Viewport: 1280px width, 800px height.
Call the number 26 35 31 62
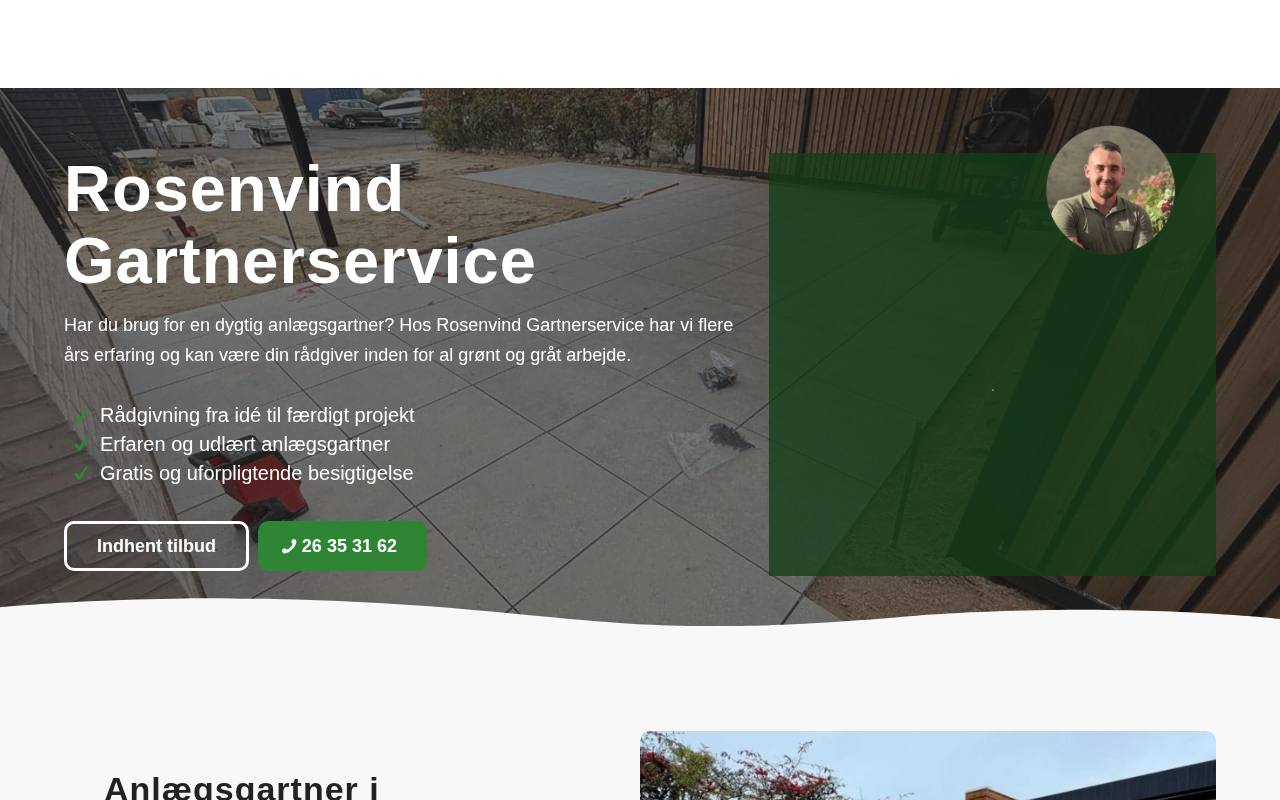pyautogui.click(x=343, y=546)
